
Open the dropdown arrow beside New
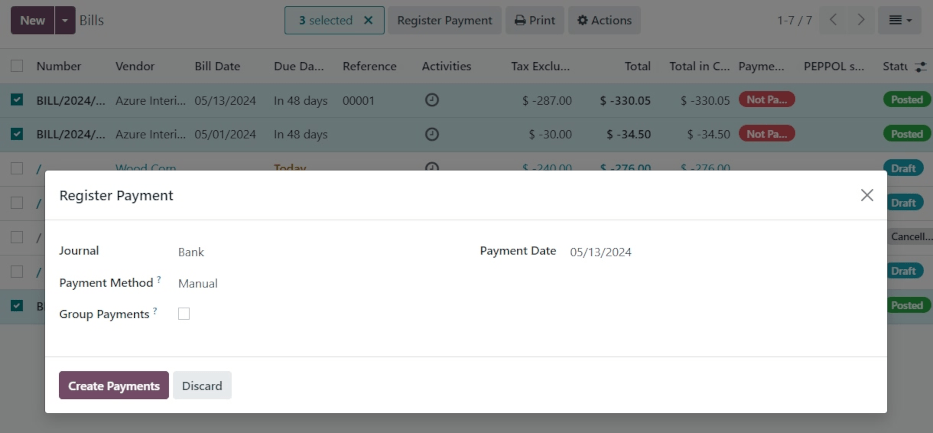(x=65, y=20)
